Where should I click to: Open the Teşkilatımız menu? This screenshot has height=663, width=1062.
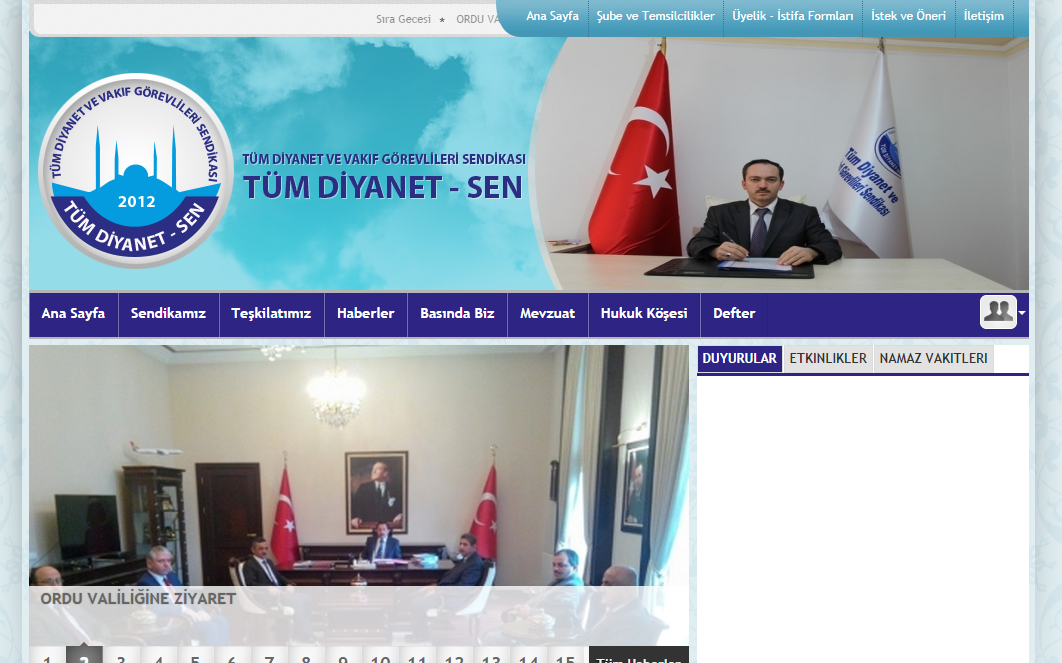pyautogui.click(x=271, y=313)
